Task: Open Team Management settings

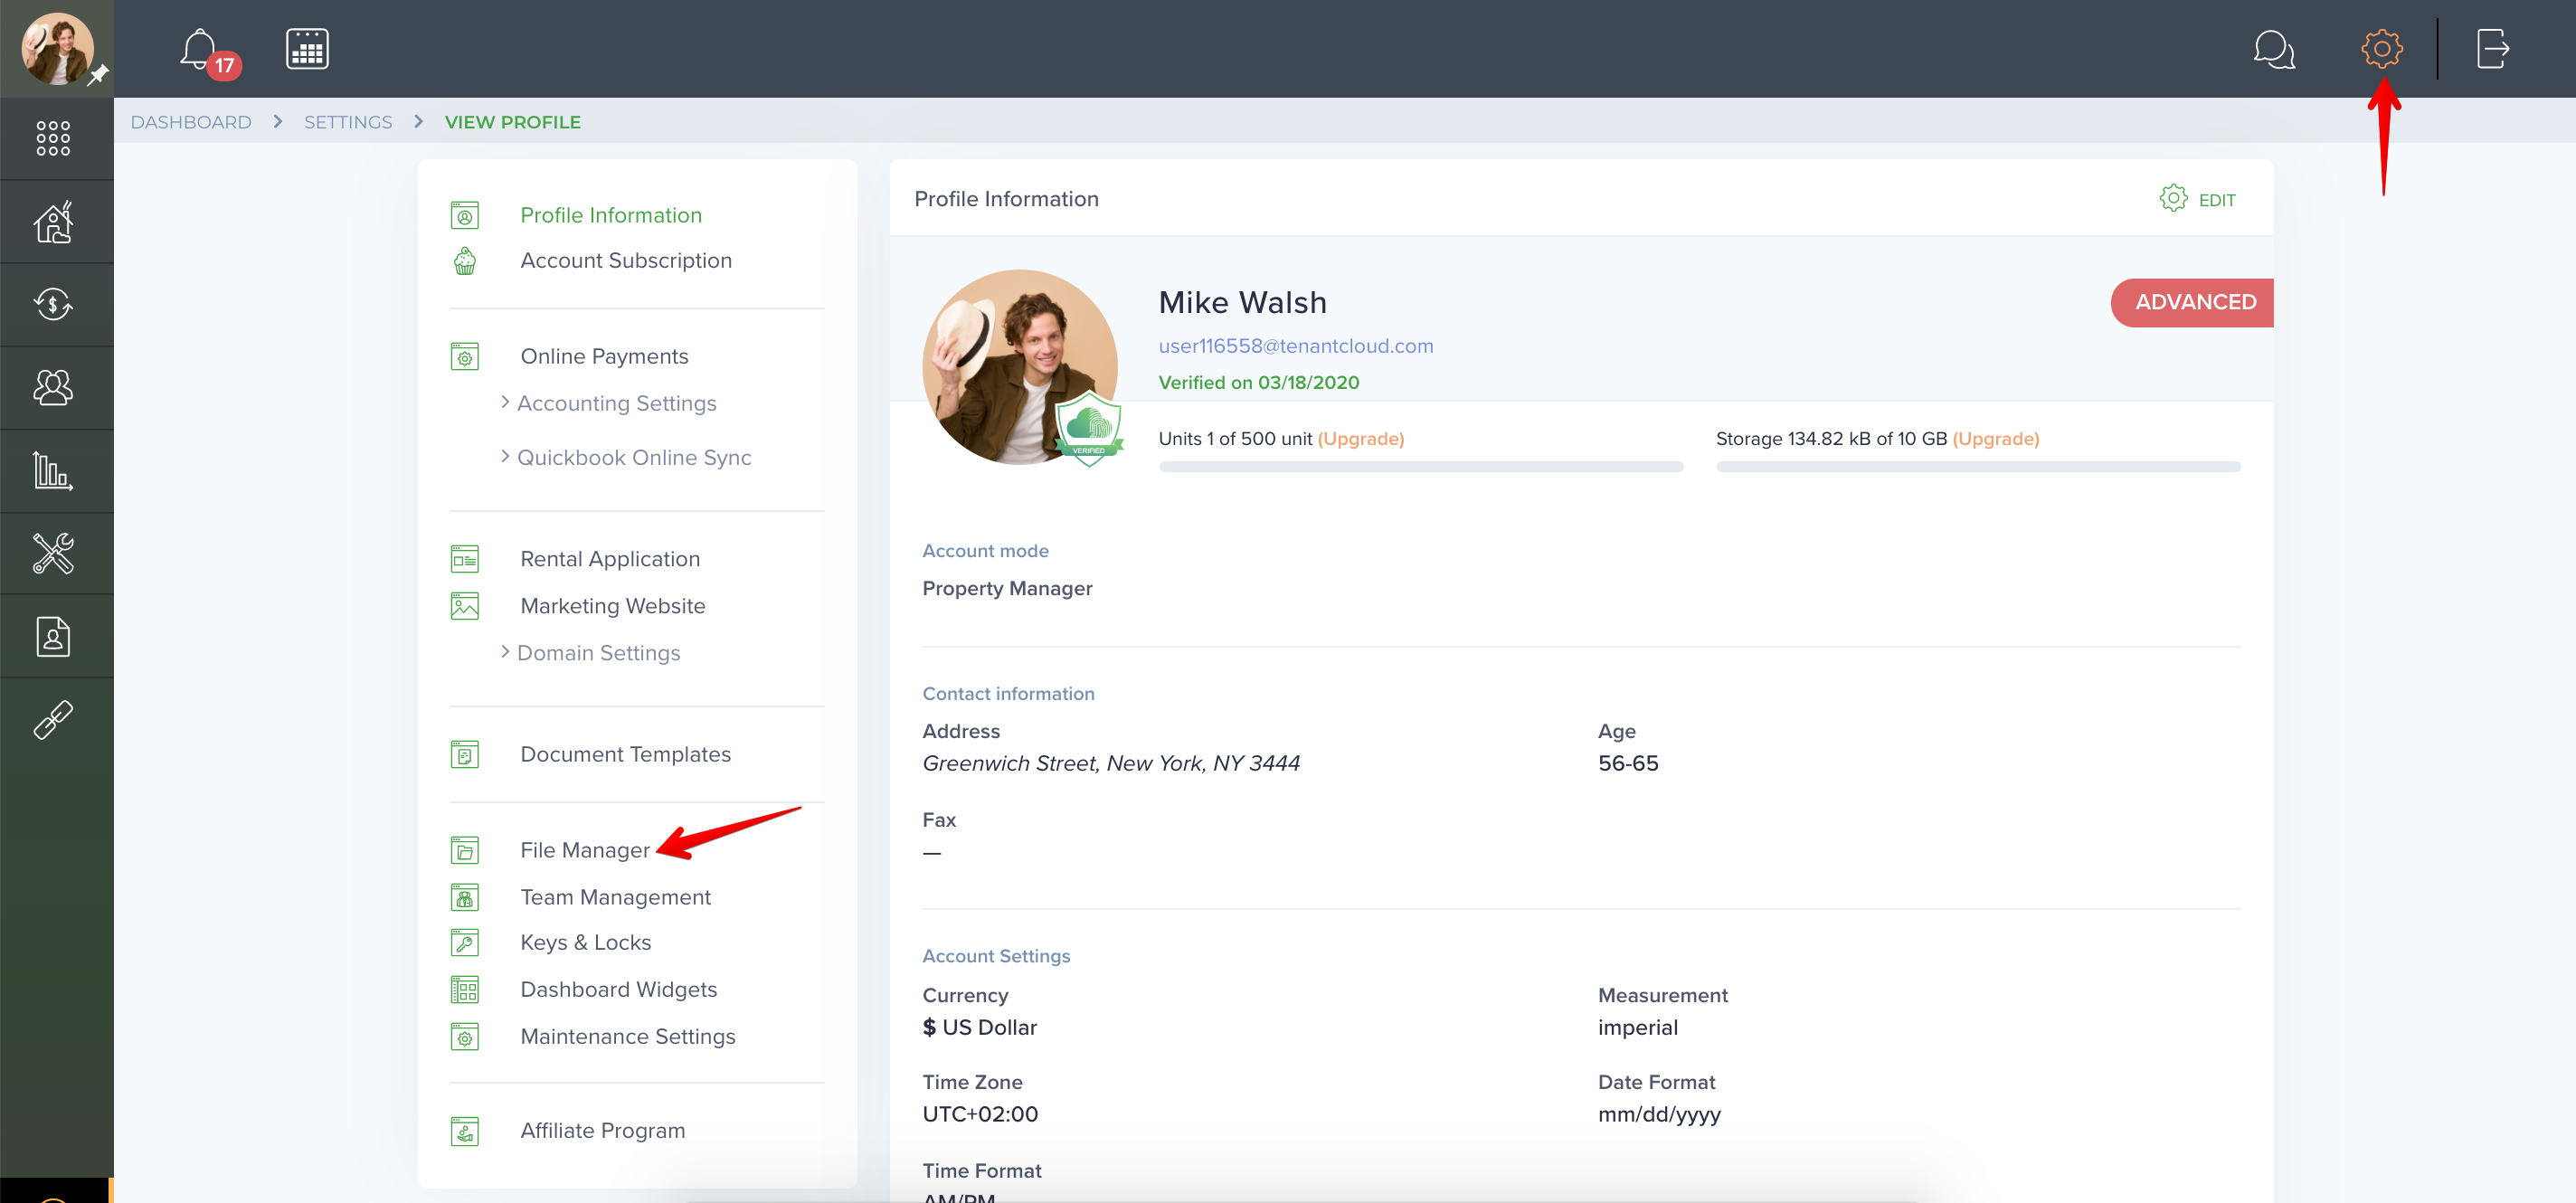Action: 615,897
